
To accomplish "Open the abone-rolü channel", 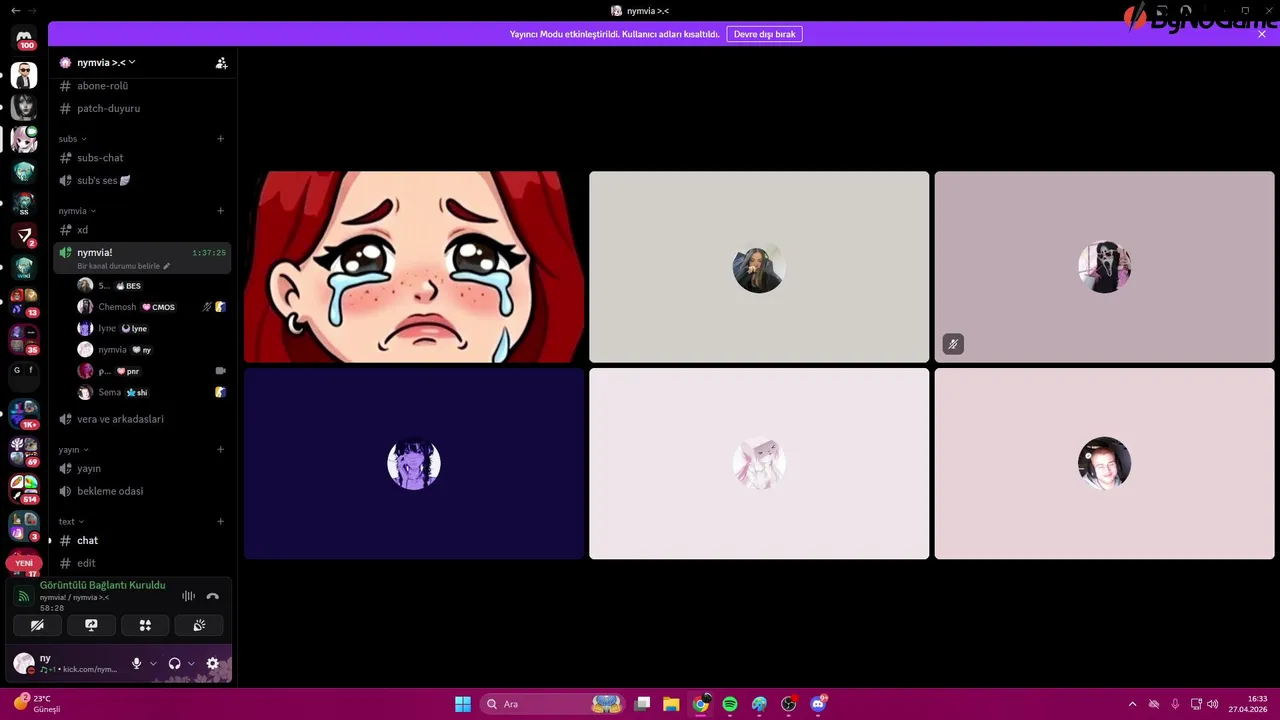I will [142, 86].
